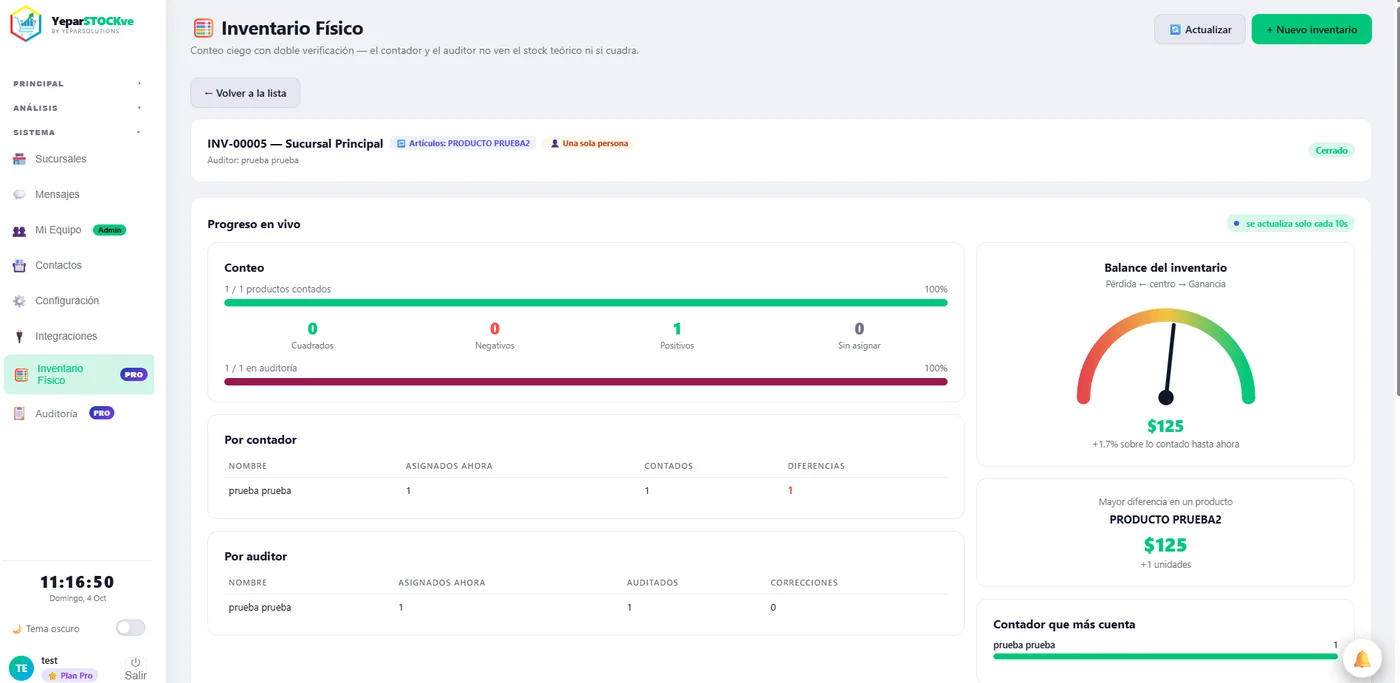Image resolution: width=1400 pixels, height=683 pixels.
Task: Toggle the Tema oscuro switch
Action: pos(130,628)
